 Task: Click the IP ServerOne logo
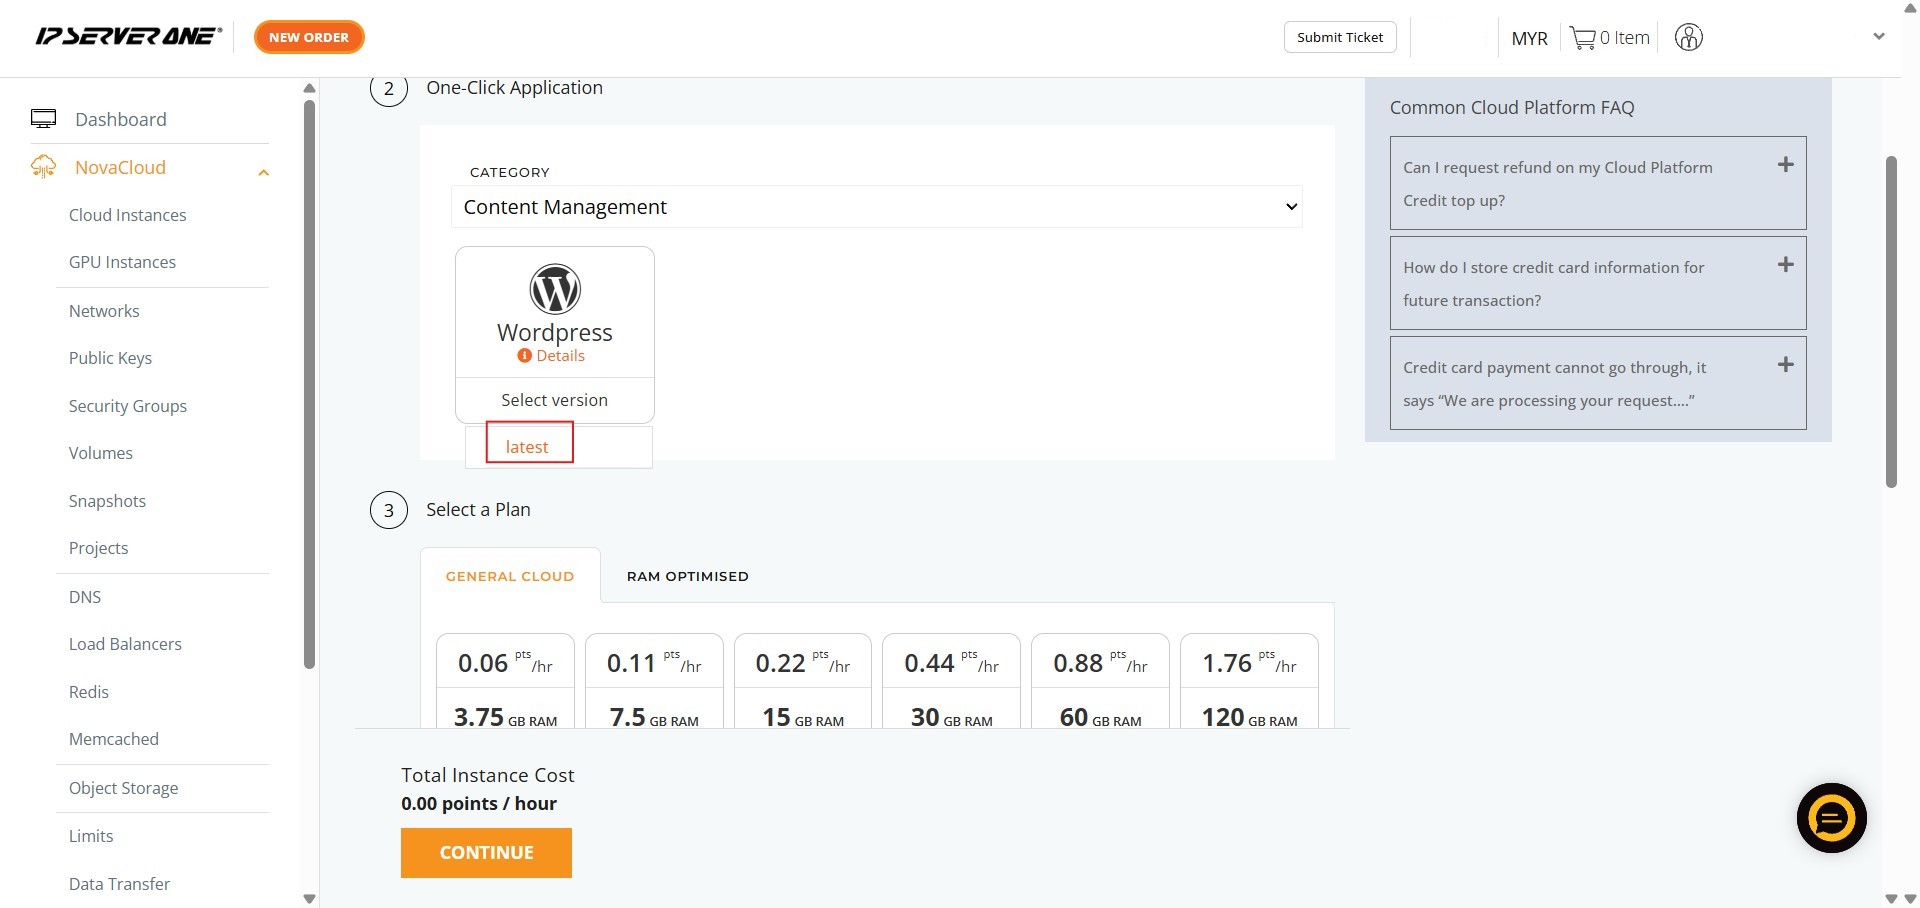(x=128, y=37)
